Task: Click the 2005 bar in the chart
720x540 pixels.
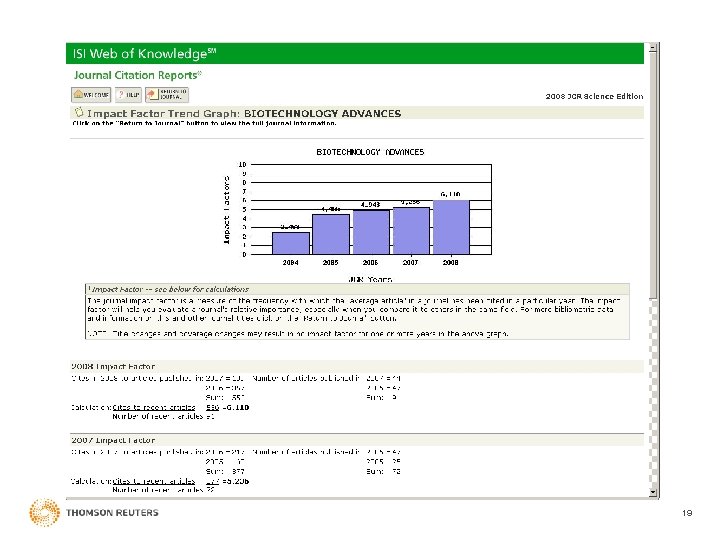Action: pos(331,234)
